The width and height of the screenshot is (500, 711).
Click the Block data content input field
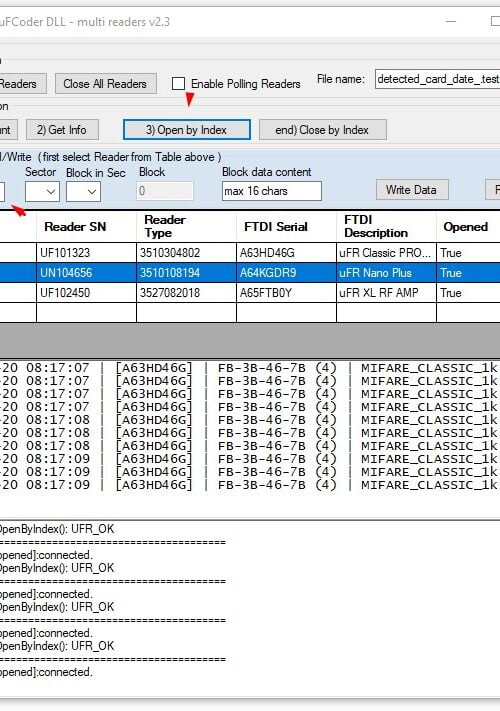click(x=272, y=191)
